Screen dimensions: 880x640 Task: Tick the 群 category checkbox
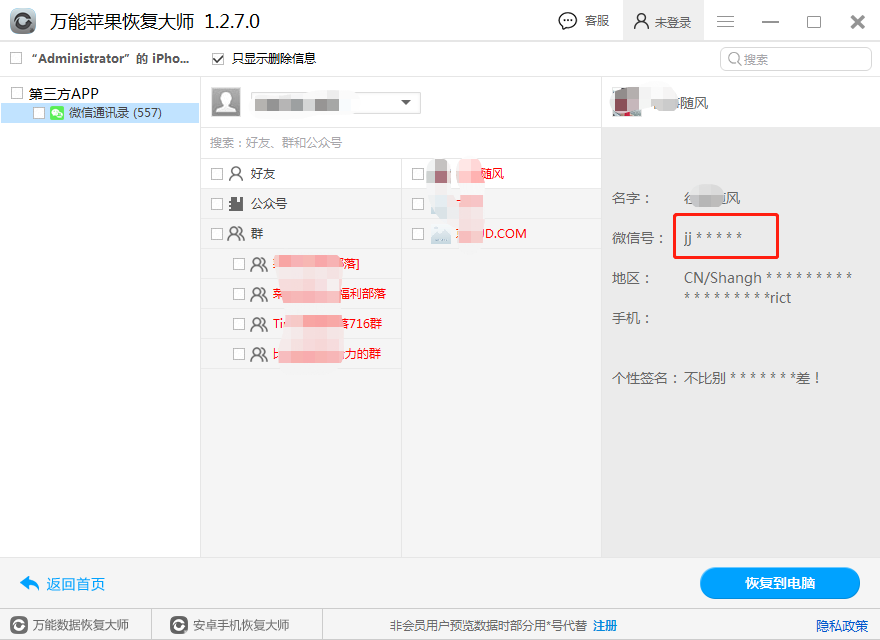pyautogui.click(x=217, y=234)
